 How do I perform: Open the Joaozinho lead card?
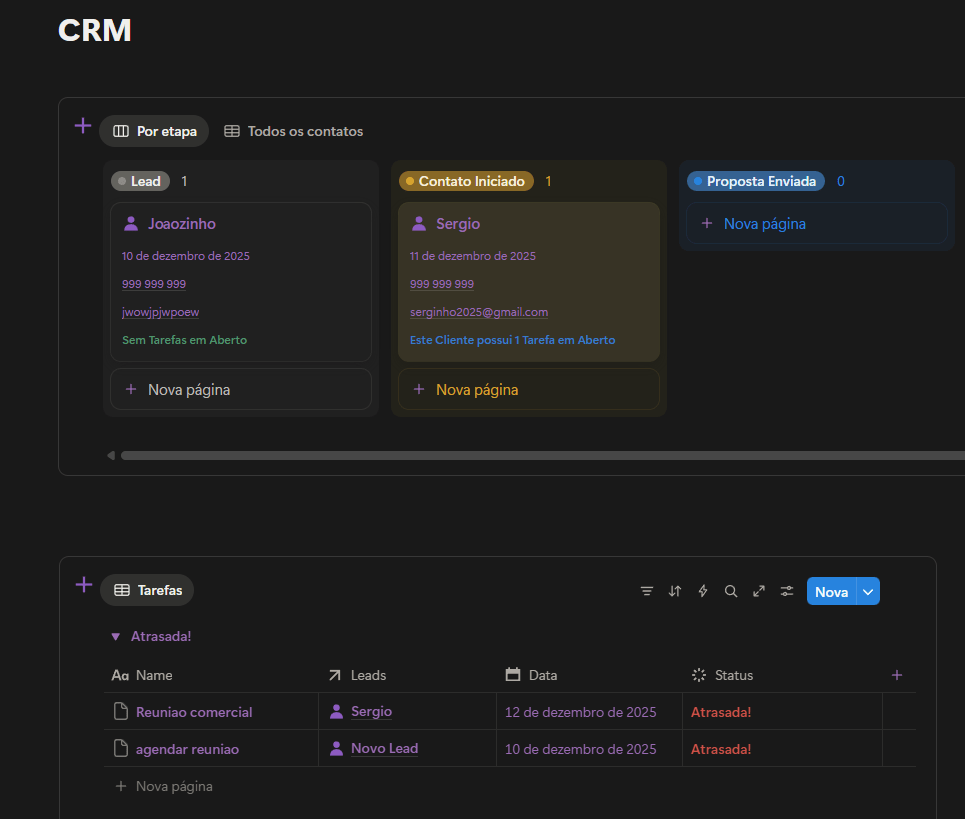[x=182, y=224]
